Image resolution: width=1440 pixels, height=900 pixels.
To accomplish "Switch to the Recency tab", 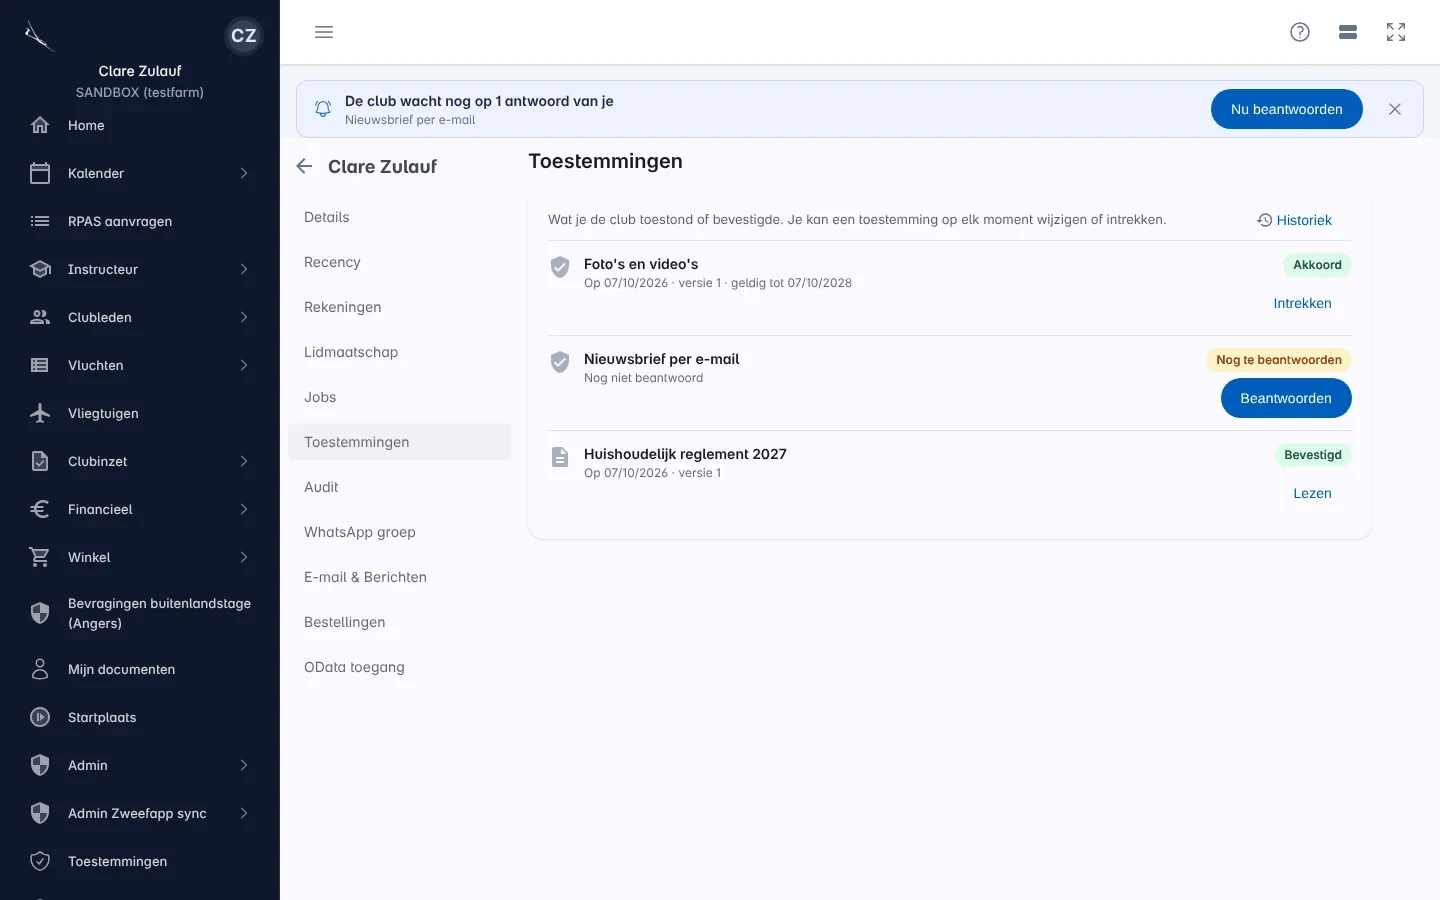I will (399, 262).
